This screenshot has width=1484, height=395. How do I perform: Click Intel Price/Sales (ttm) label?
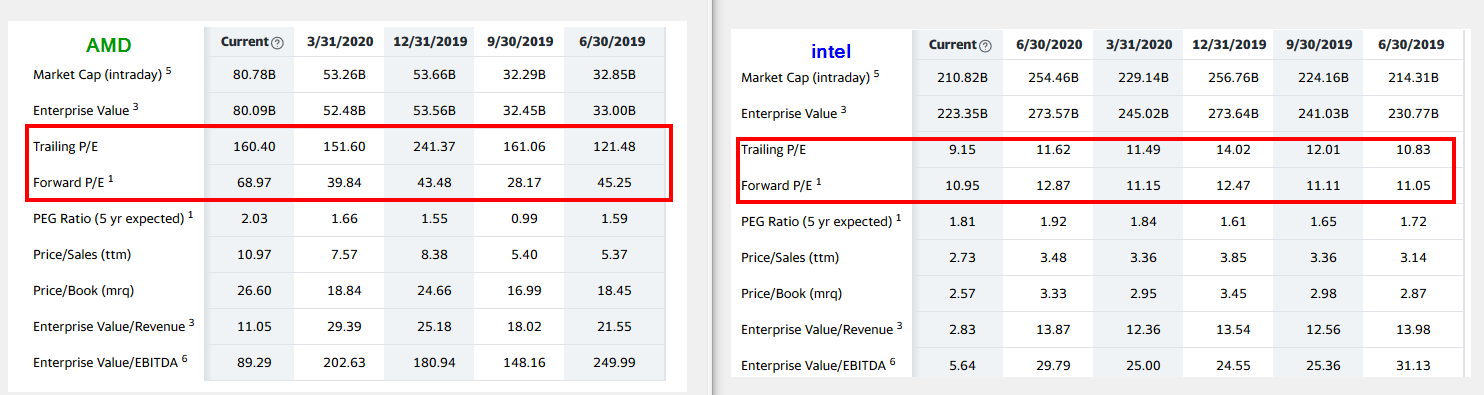click(790, 258)
